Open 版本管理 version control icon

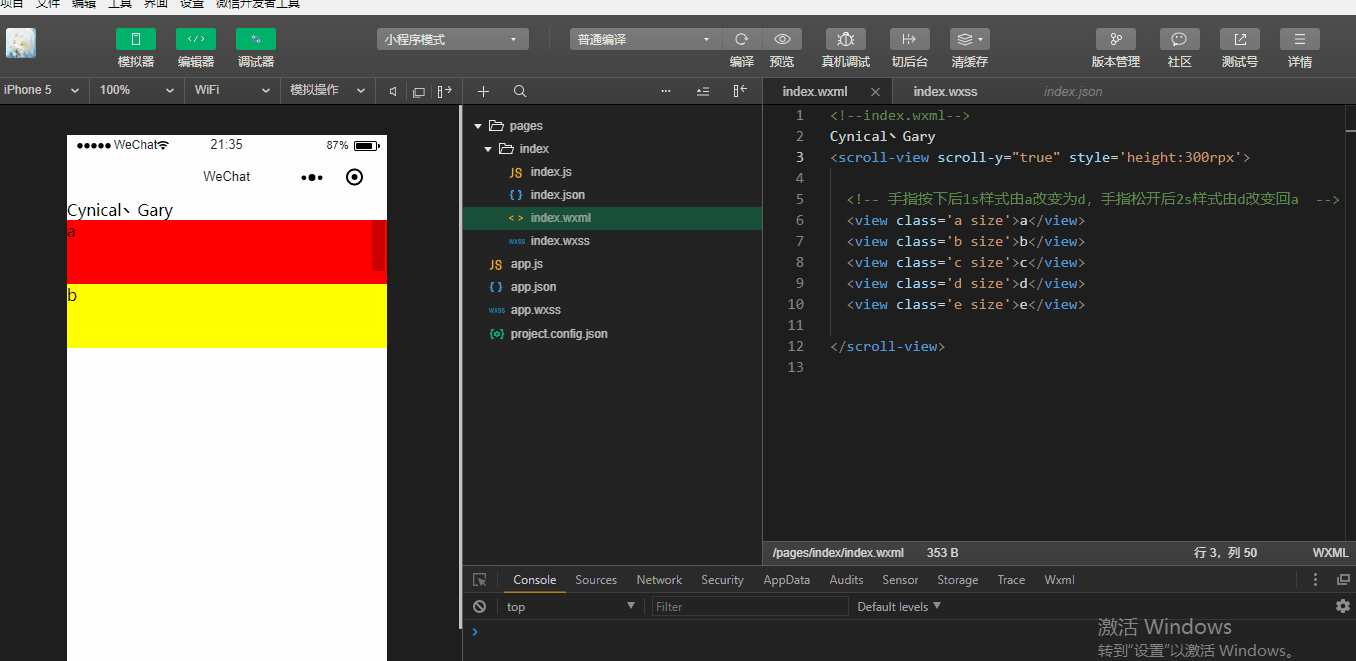tap(1115, 40)
